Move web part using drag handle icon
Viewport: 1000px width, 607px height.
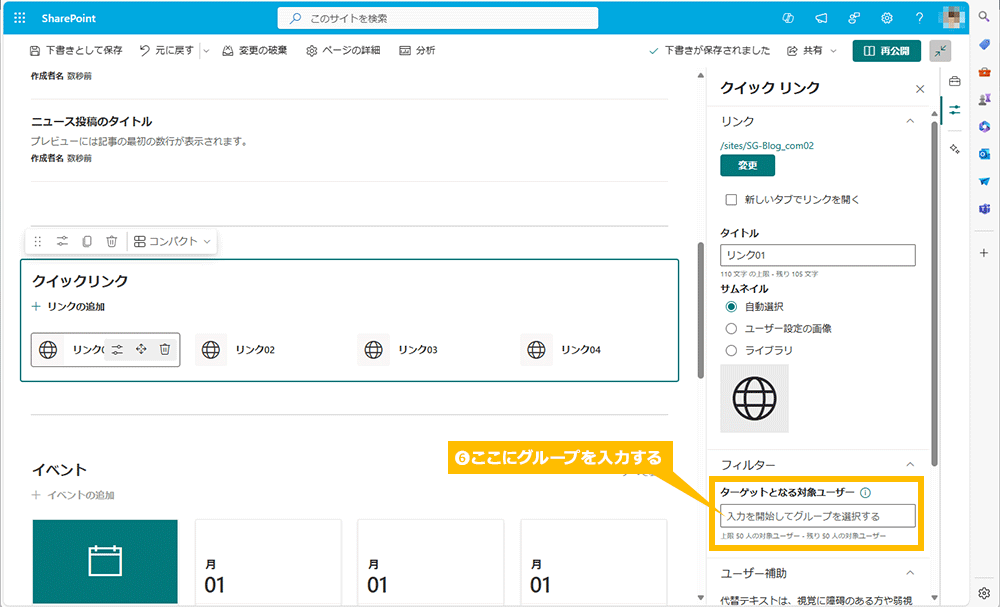point(38,242)
